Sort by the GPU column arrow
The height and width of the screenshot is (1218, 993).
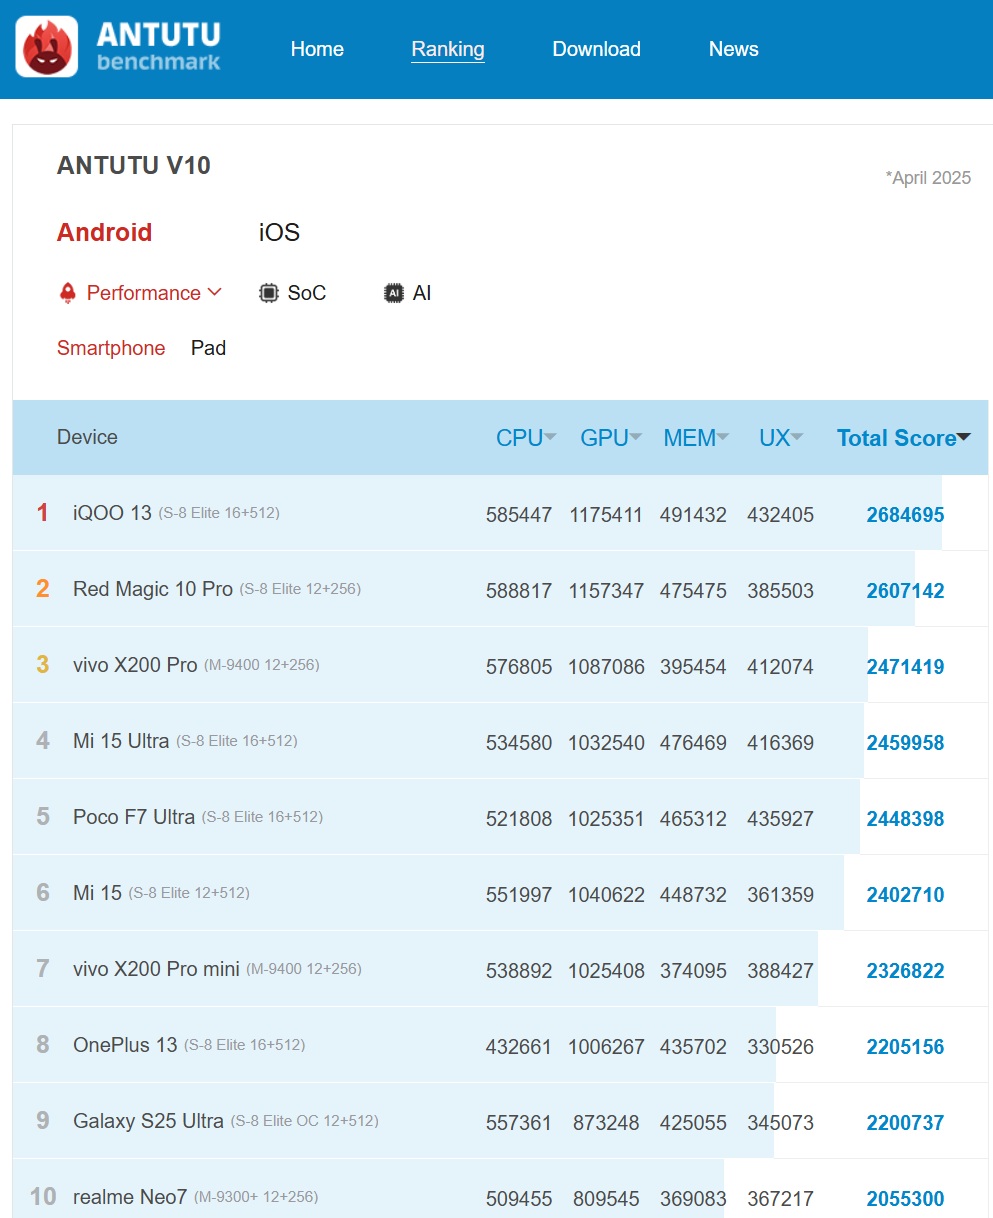(636, 437)
